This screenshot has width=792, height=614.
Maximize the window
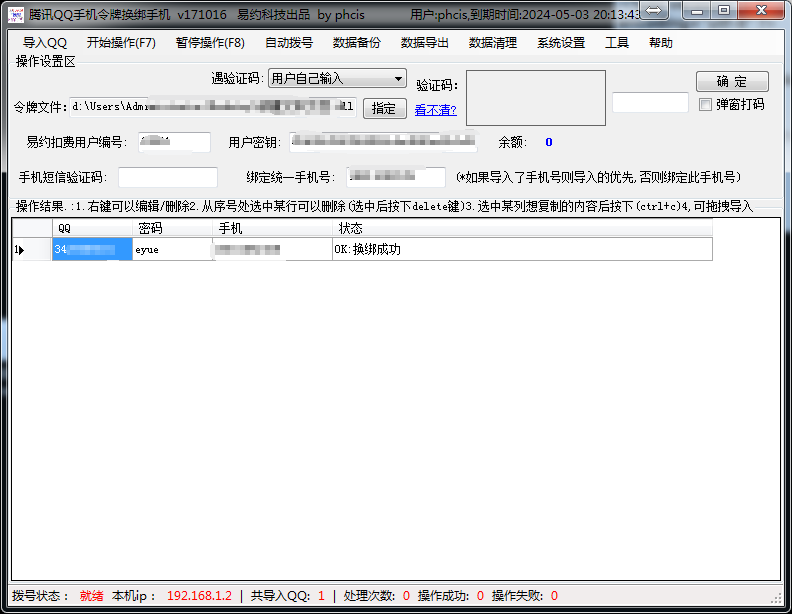tap(724, 10)
